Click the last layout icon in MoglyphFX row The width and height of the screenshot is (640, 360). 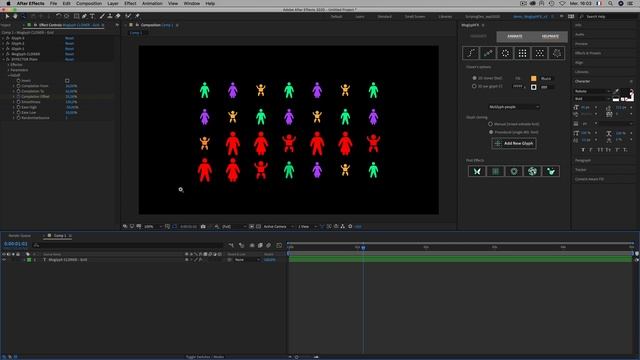point(557,53)
